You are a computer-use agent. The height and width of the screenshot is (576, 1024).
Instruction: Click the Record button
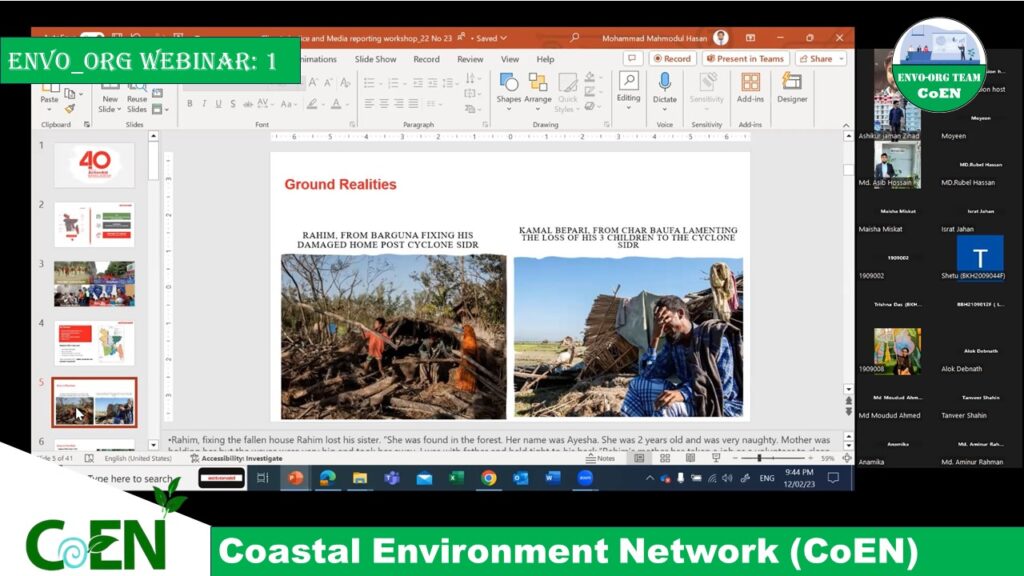click(x=672, y=59)
